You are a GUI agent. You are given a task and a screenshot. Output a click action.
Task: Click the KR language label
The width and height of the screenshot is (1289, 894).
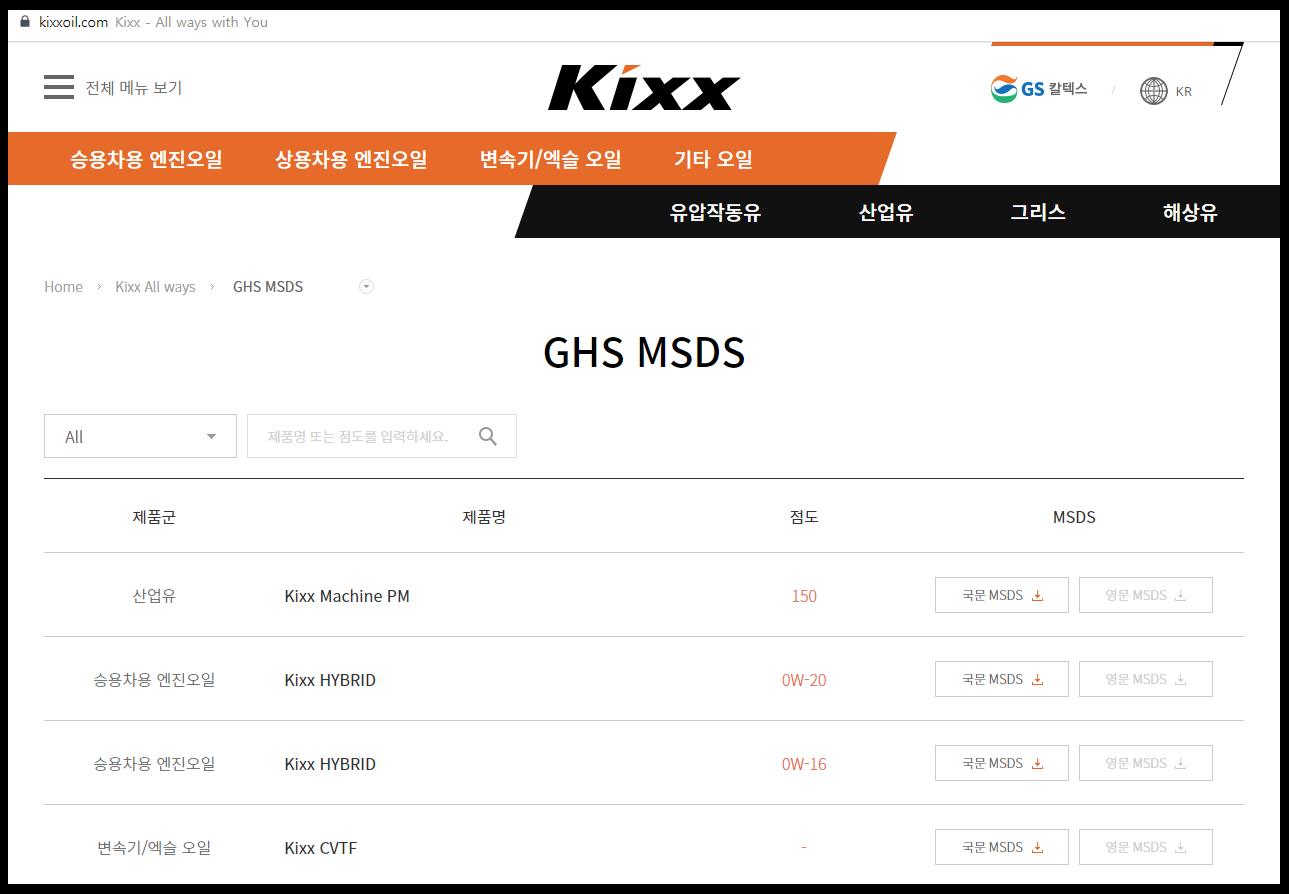point(1184,91)
